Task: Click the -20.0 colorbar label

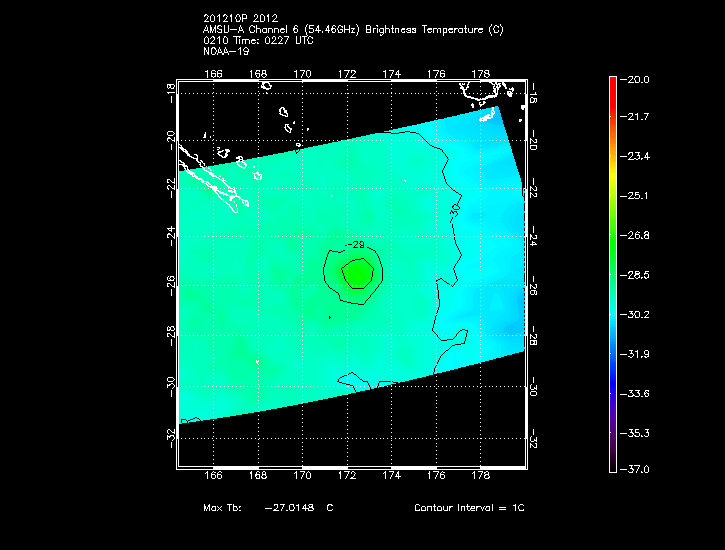Action: point(634,79)
